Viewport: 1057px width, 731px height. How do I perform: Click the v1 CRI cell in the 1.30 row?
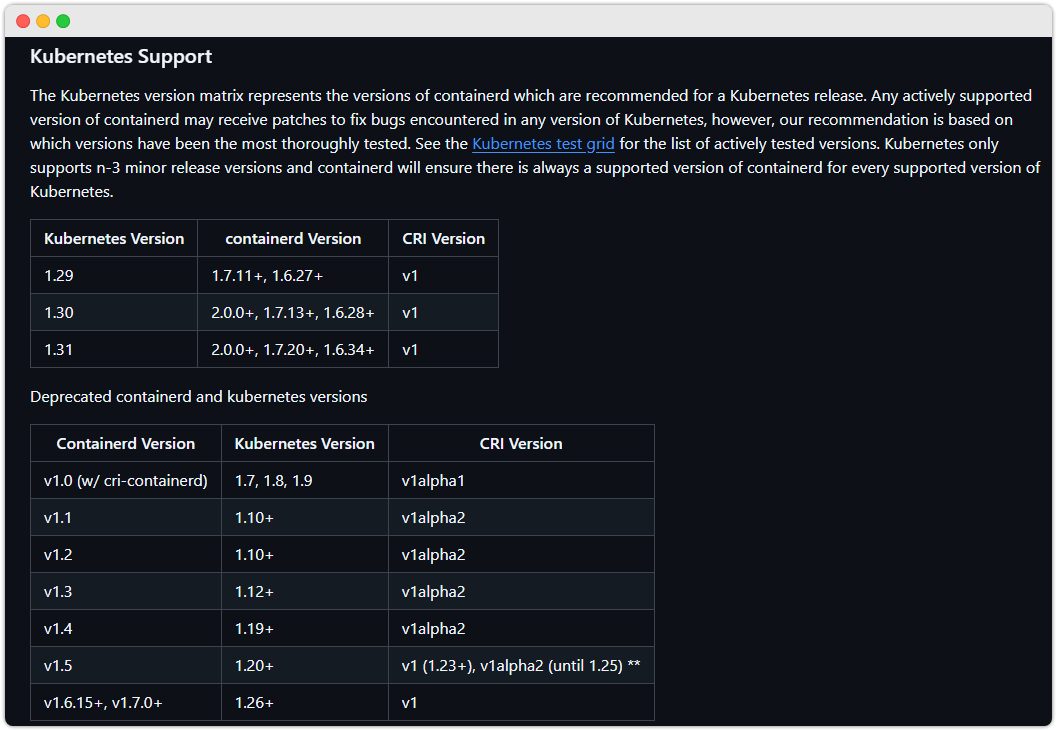(x=444, y=312)
